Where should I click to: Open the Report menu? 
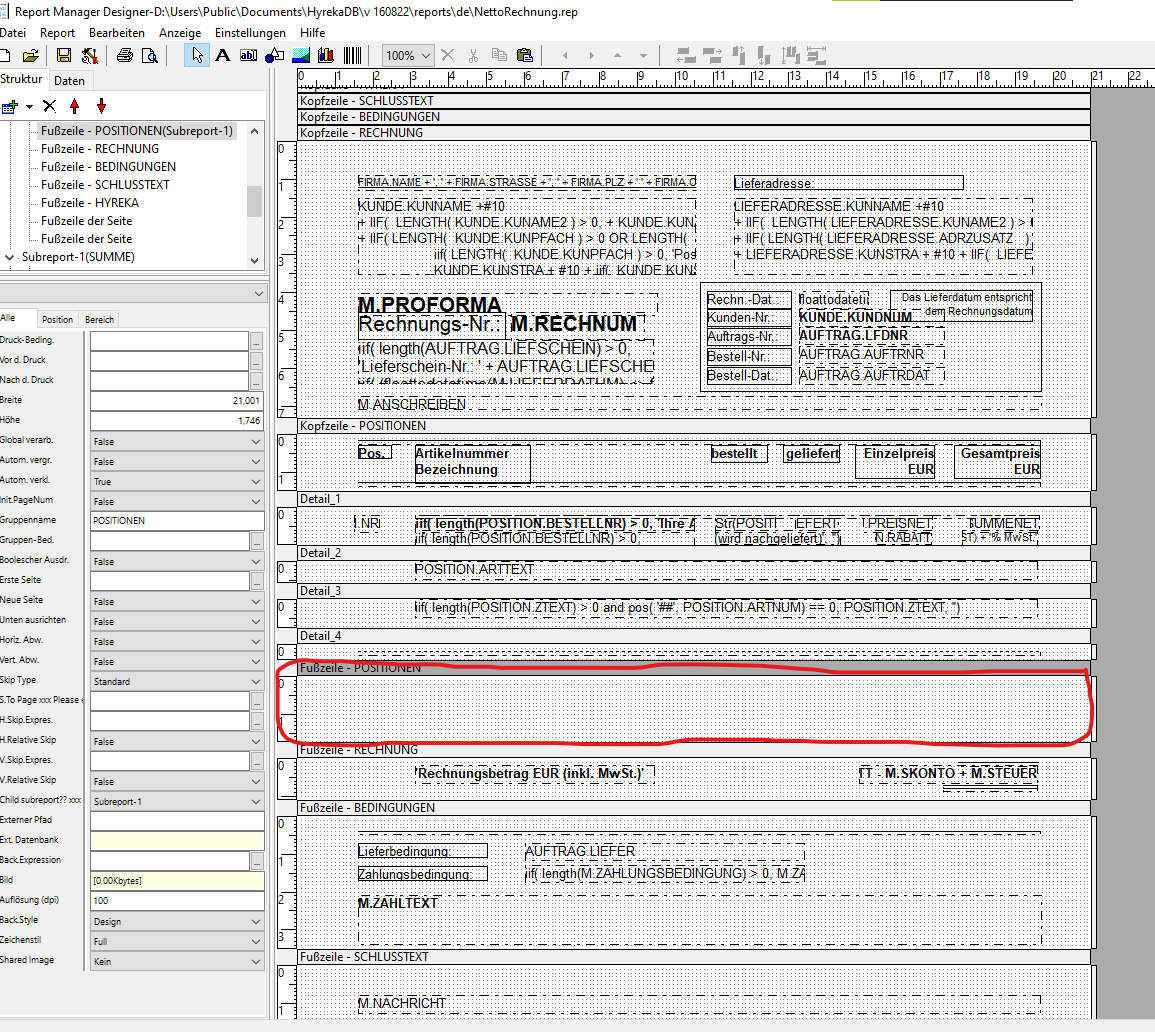point(57,32)
